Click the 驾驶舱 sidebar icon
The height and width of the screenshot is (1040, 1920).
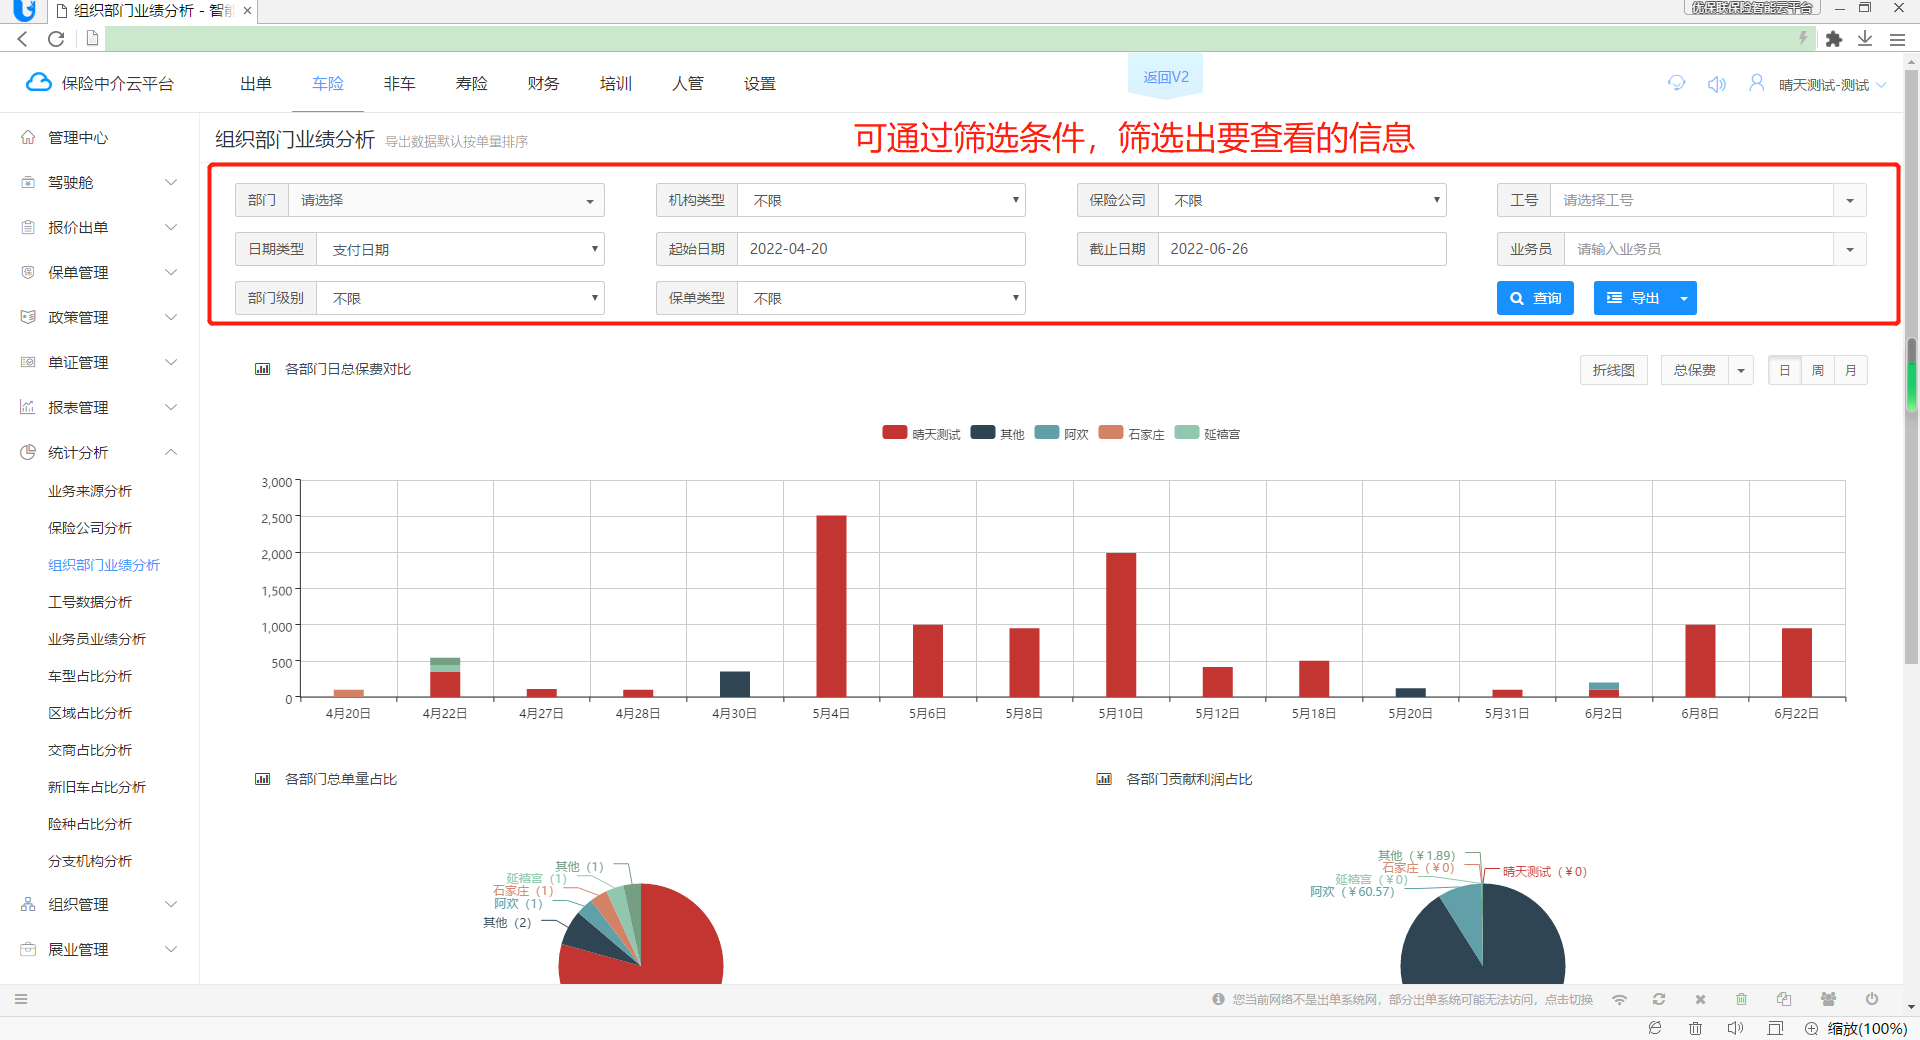coord(28,182)
